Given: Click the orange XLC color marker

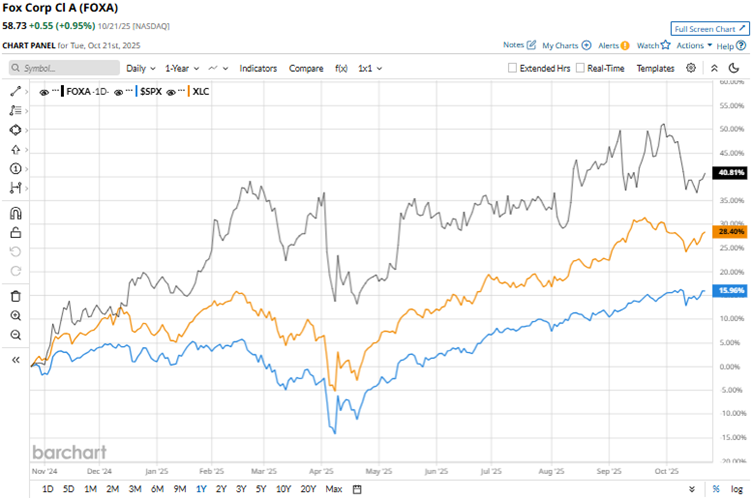Looking at the screenshot, I should pyautogui.click(x=189, y=91).
